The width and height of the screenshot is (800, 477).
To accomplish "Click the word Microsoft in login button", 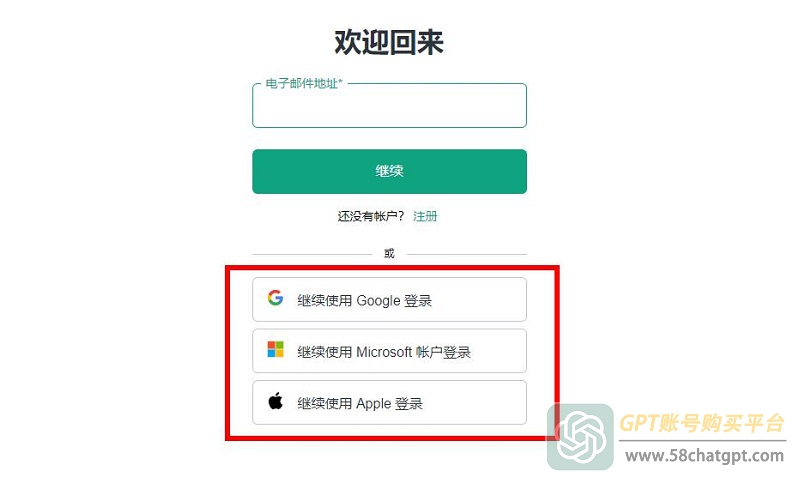I will pos(384,352).
